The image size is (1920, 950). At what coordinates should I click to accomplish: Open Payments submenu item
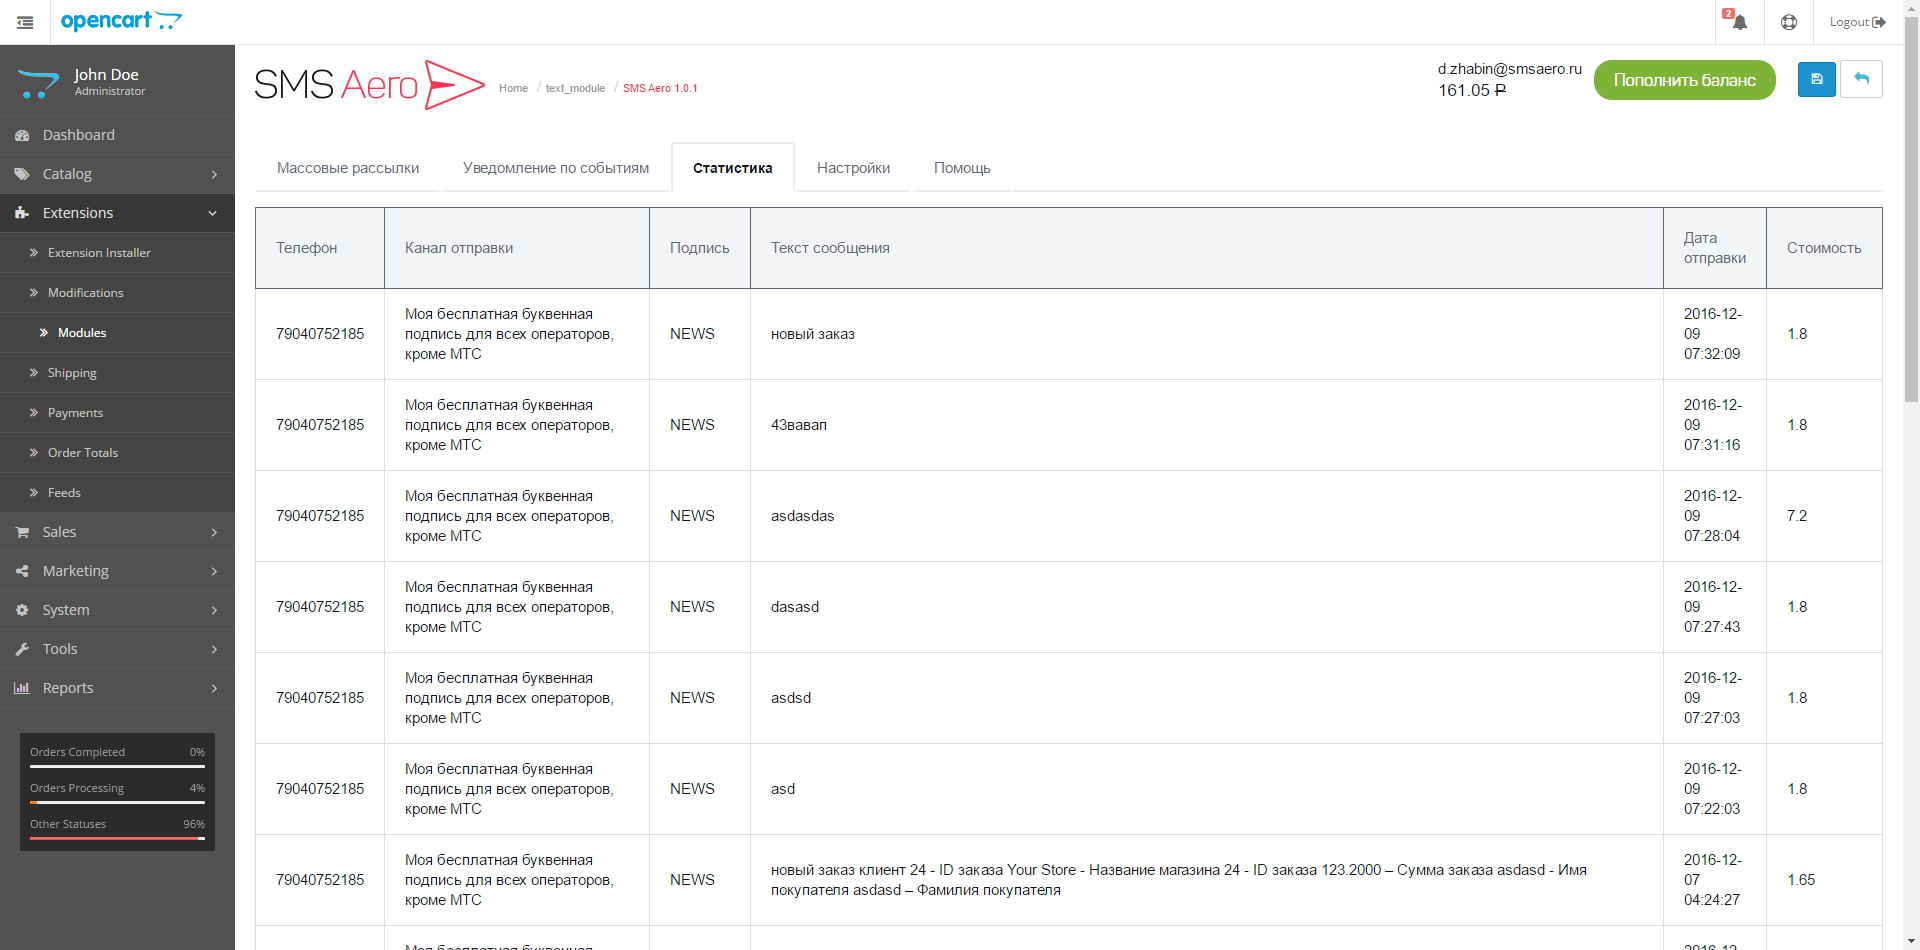click(x=117, y=413)
